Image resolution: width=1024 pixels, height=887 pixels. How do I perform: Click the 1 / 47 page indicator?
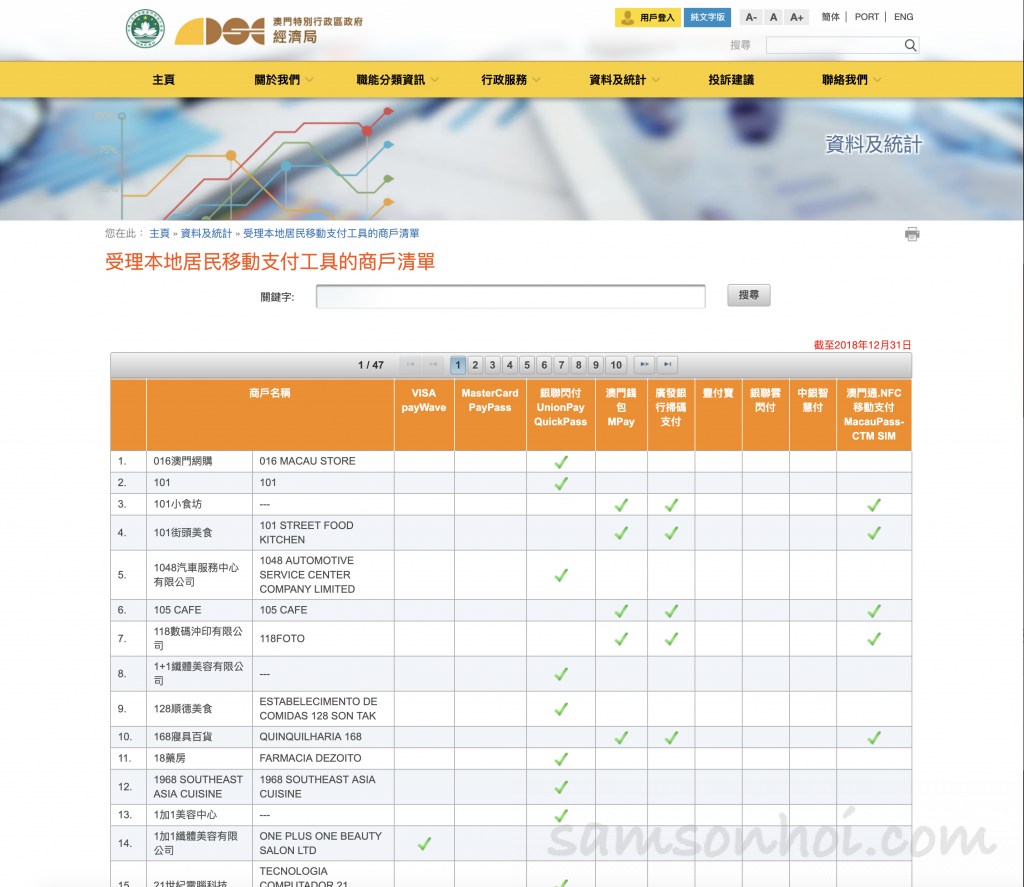371,365
